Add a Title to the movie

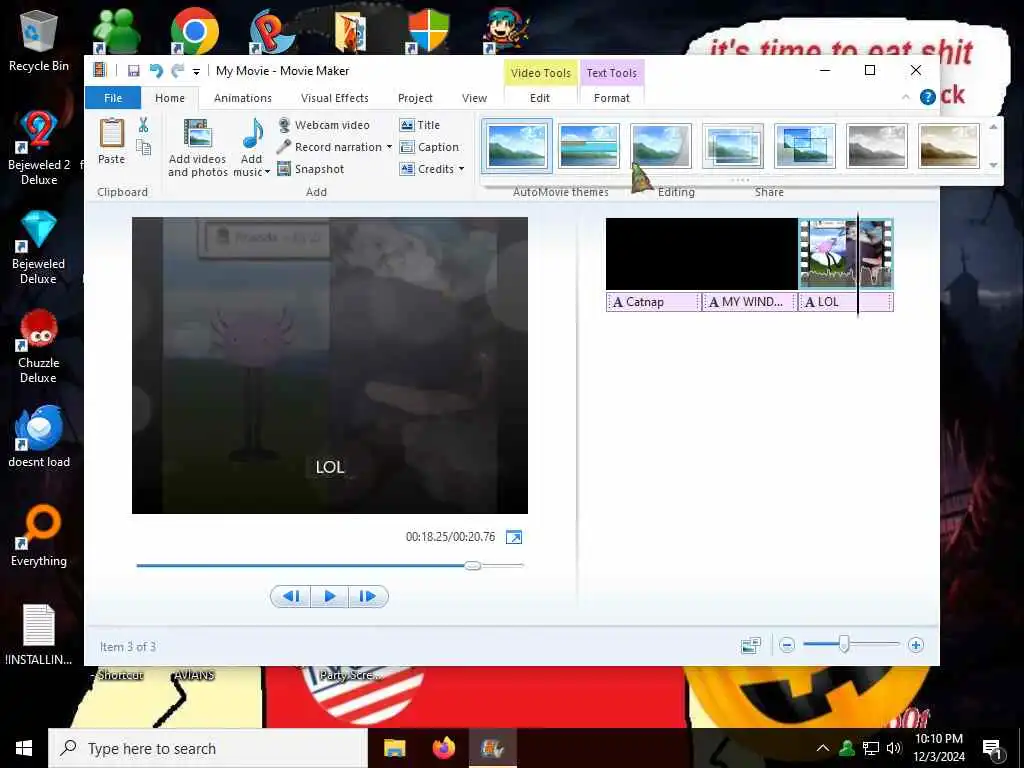pos(420,125)
